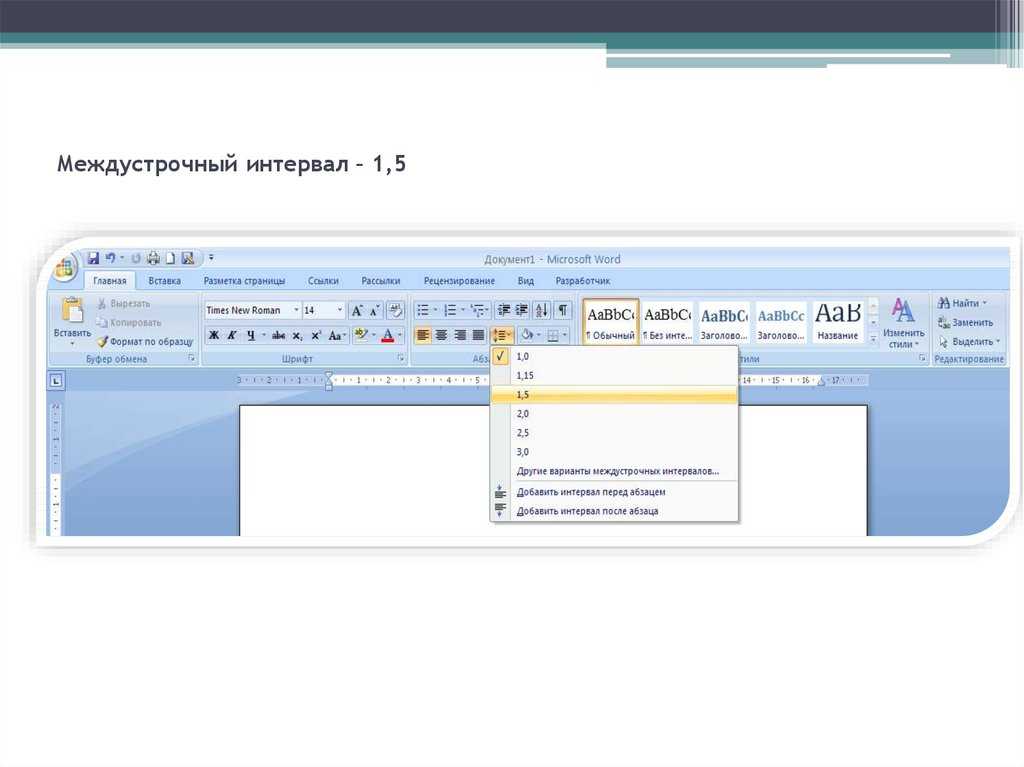The width and height of the screenshot is (1024, 767).
Task: Toggle bold Ж formatting
Action: click(214, 336)
